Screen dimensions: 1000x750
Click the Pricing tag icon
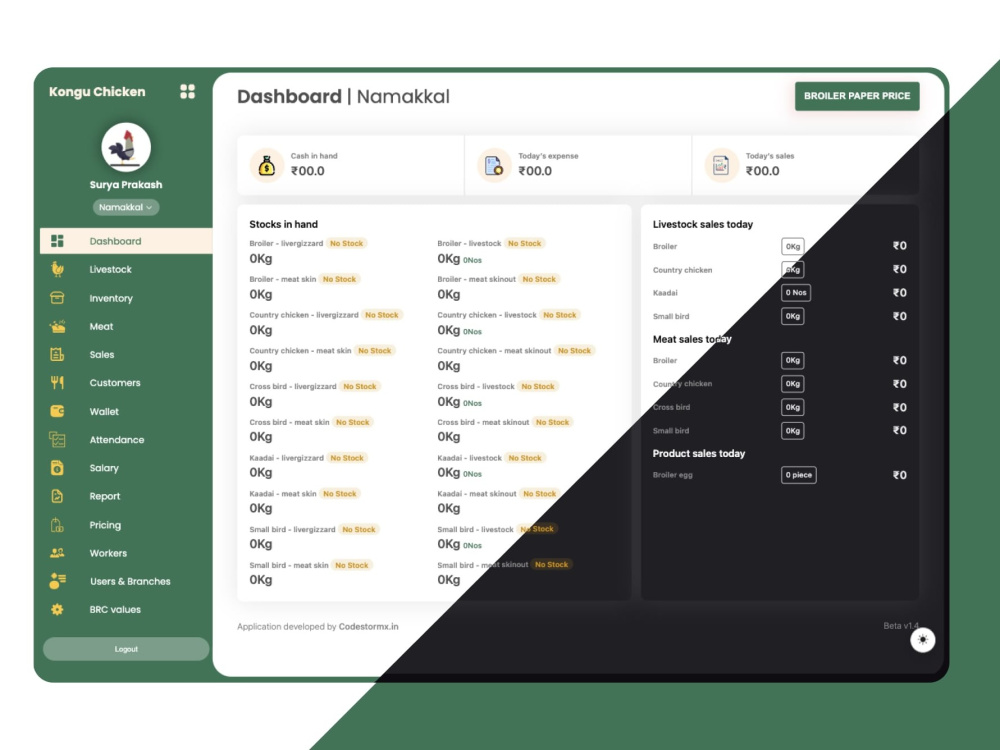point(57,525)
